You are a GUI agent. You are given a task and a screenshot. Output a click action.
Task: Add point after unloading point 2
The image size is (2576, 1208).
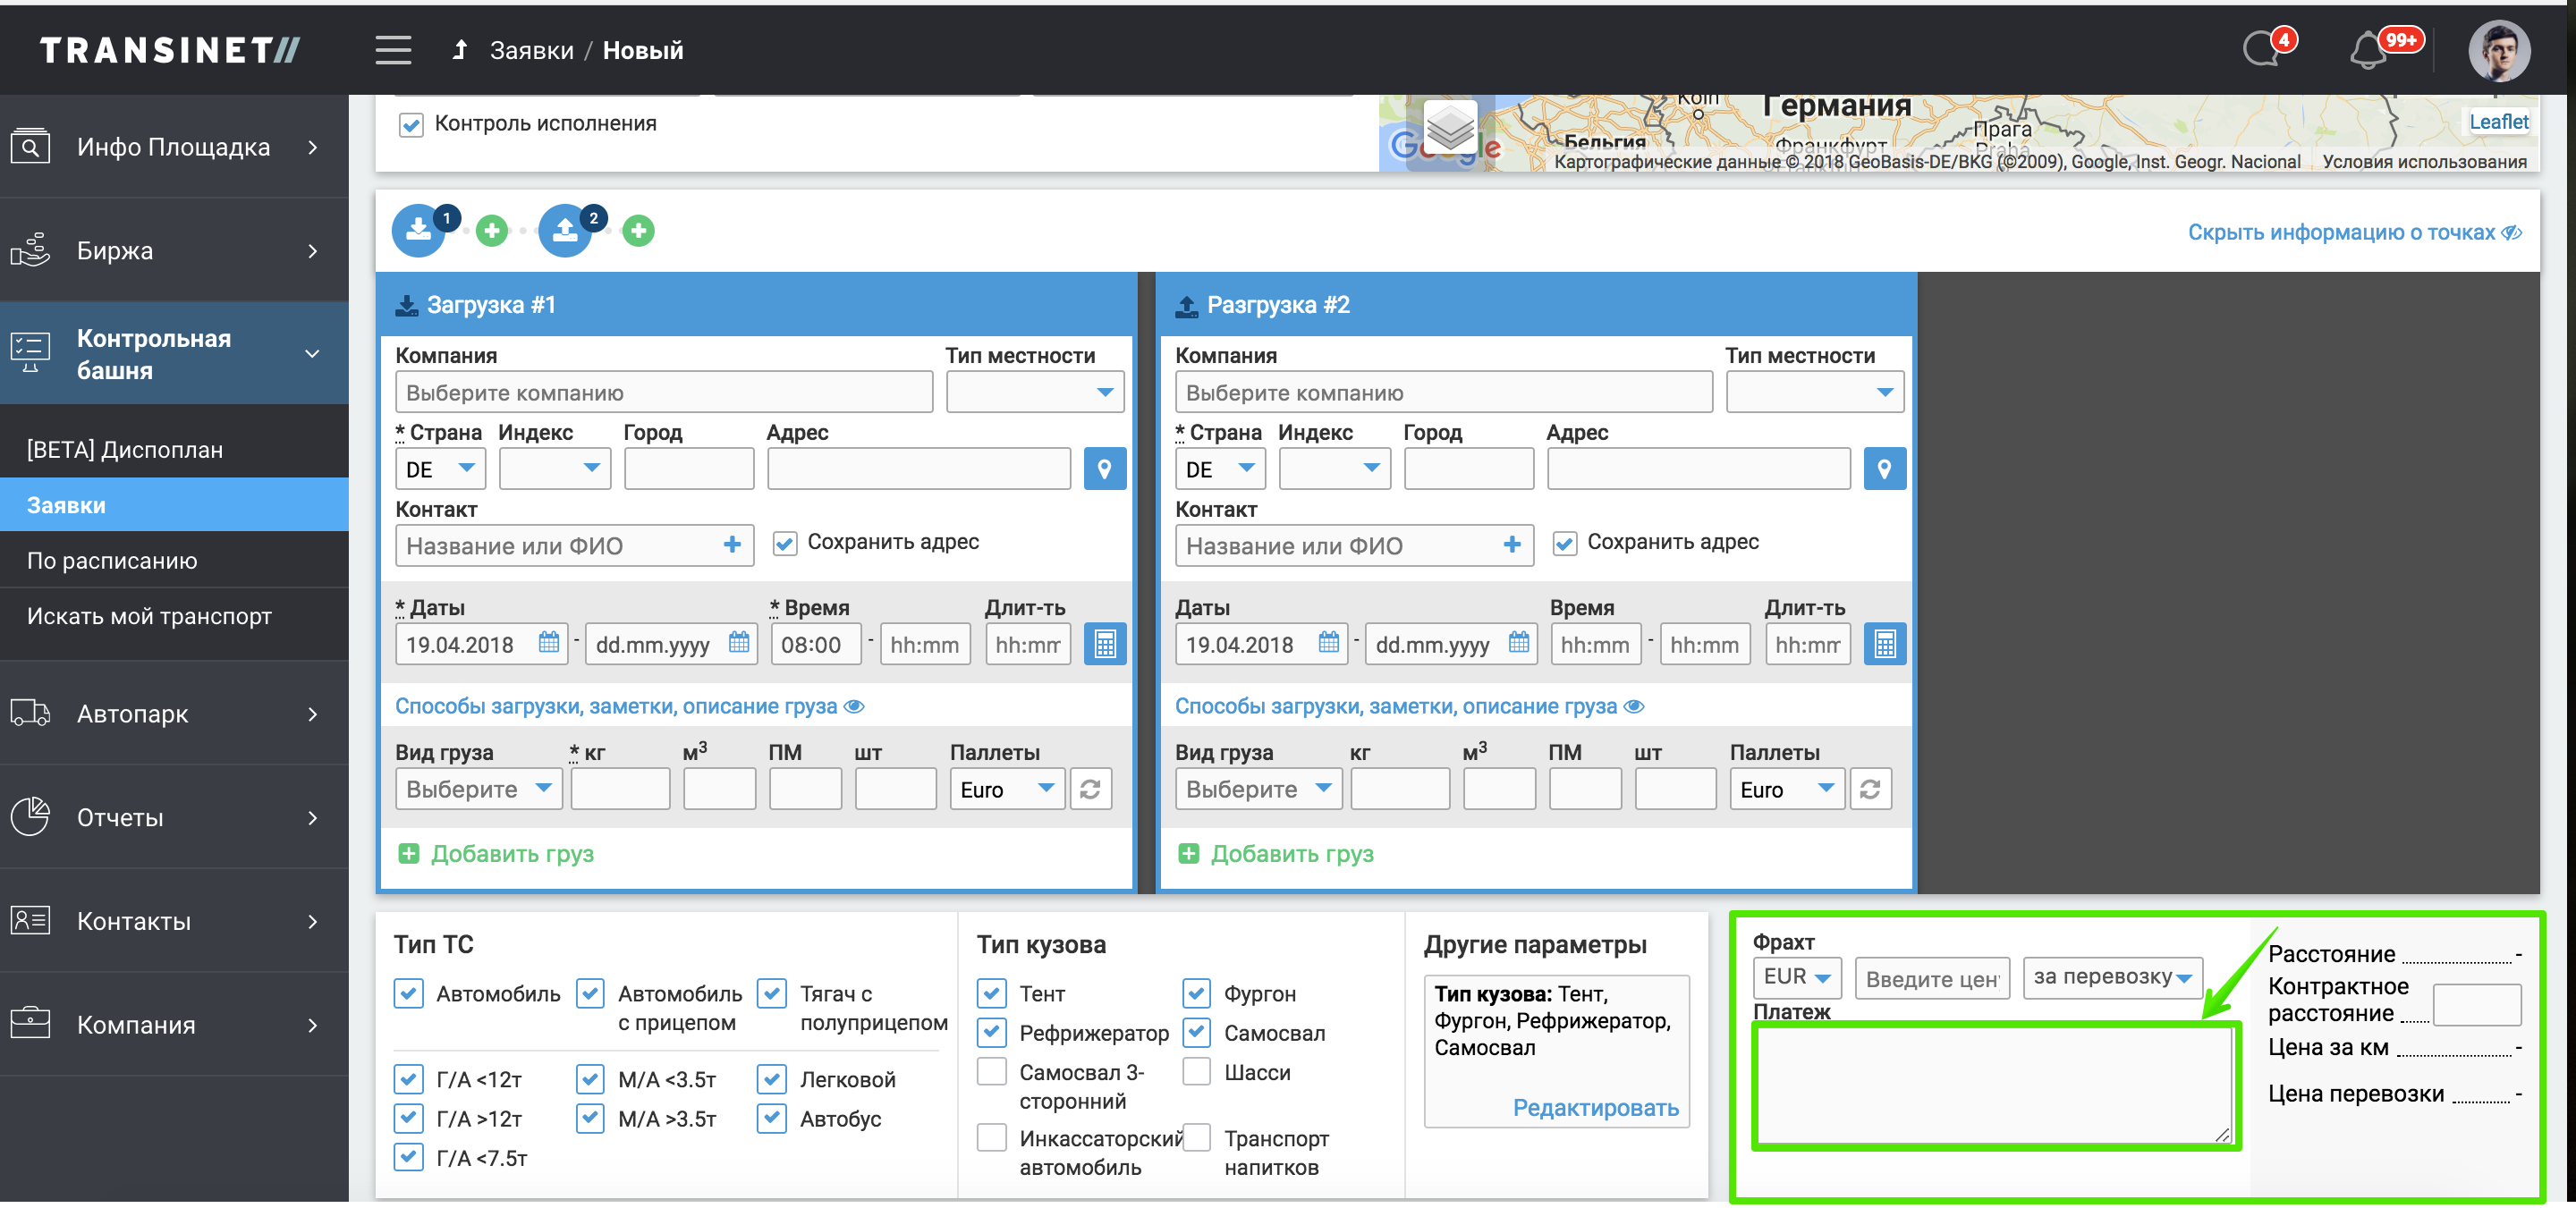(x=638, y=231)
